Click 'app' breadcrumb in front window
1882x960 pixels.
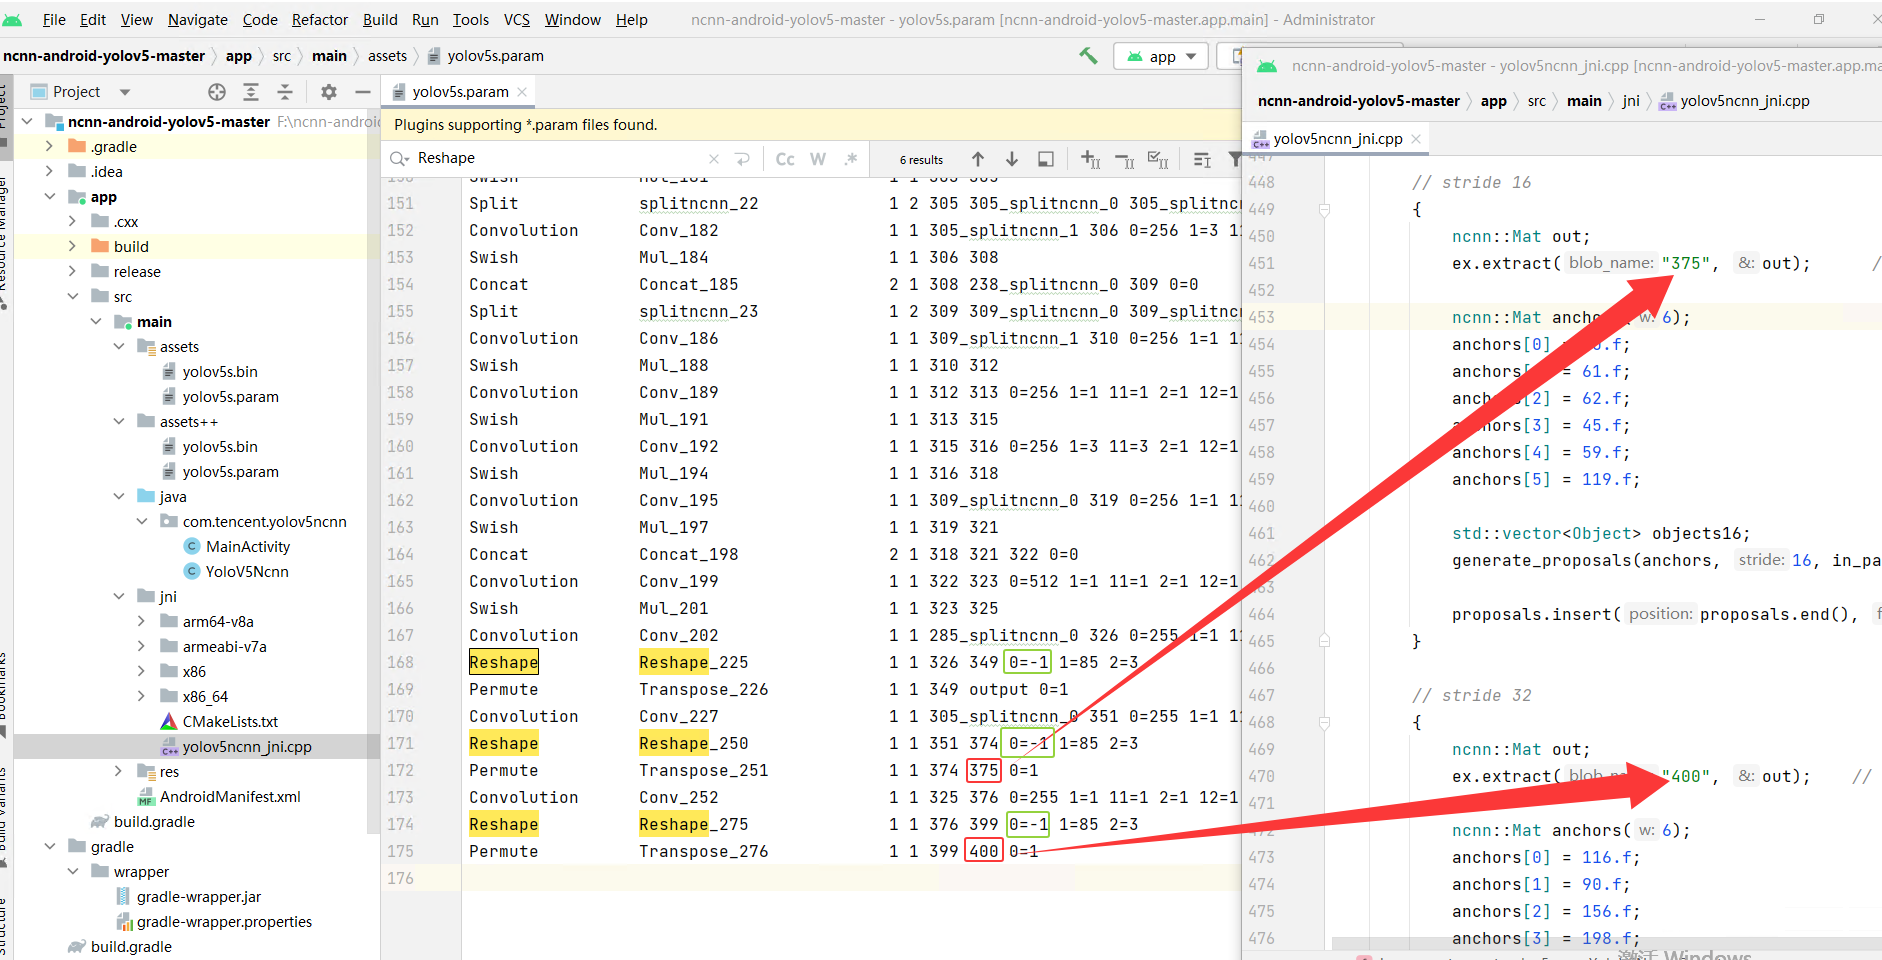pos(1493,101)
